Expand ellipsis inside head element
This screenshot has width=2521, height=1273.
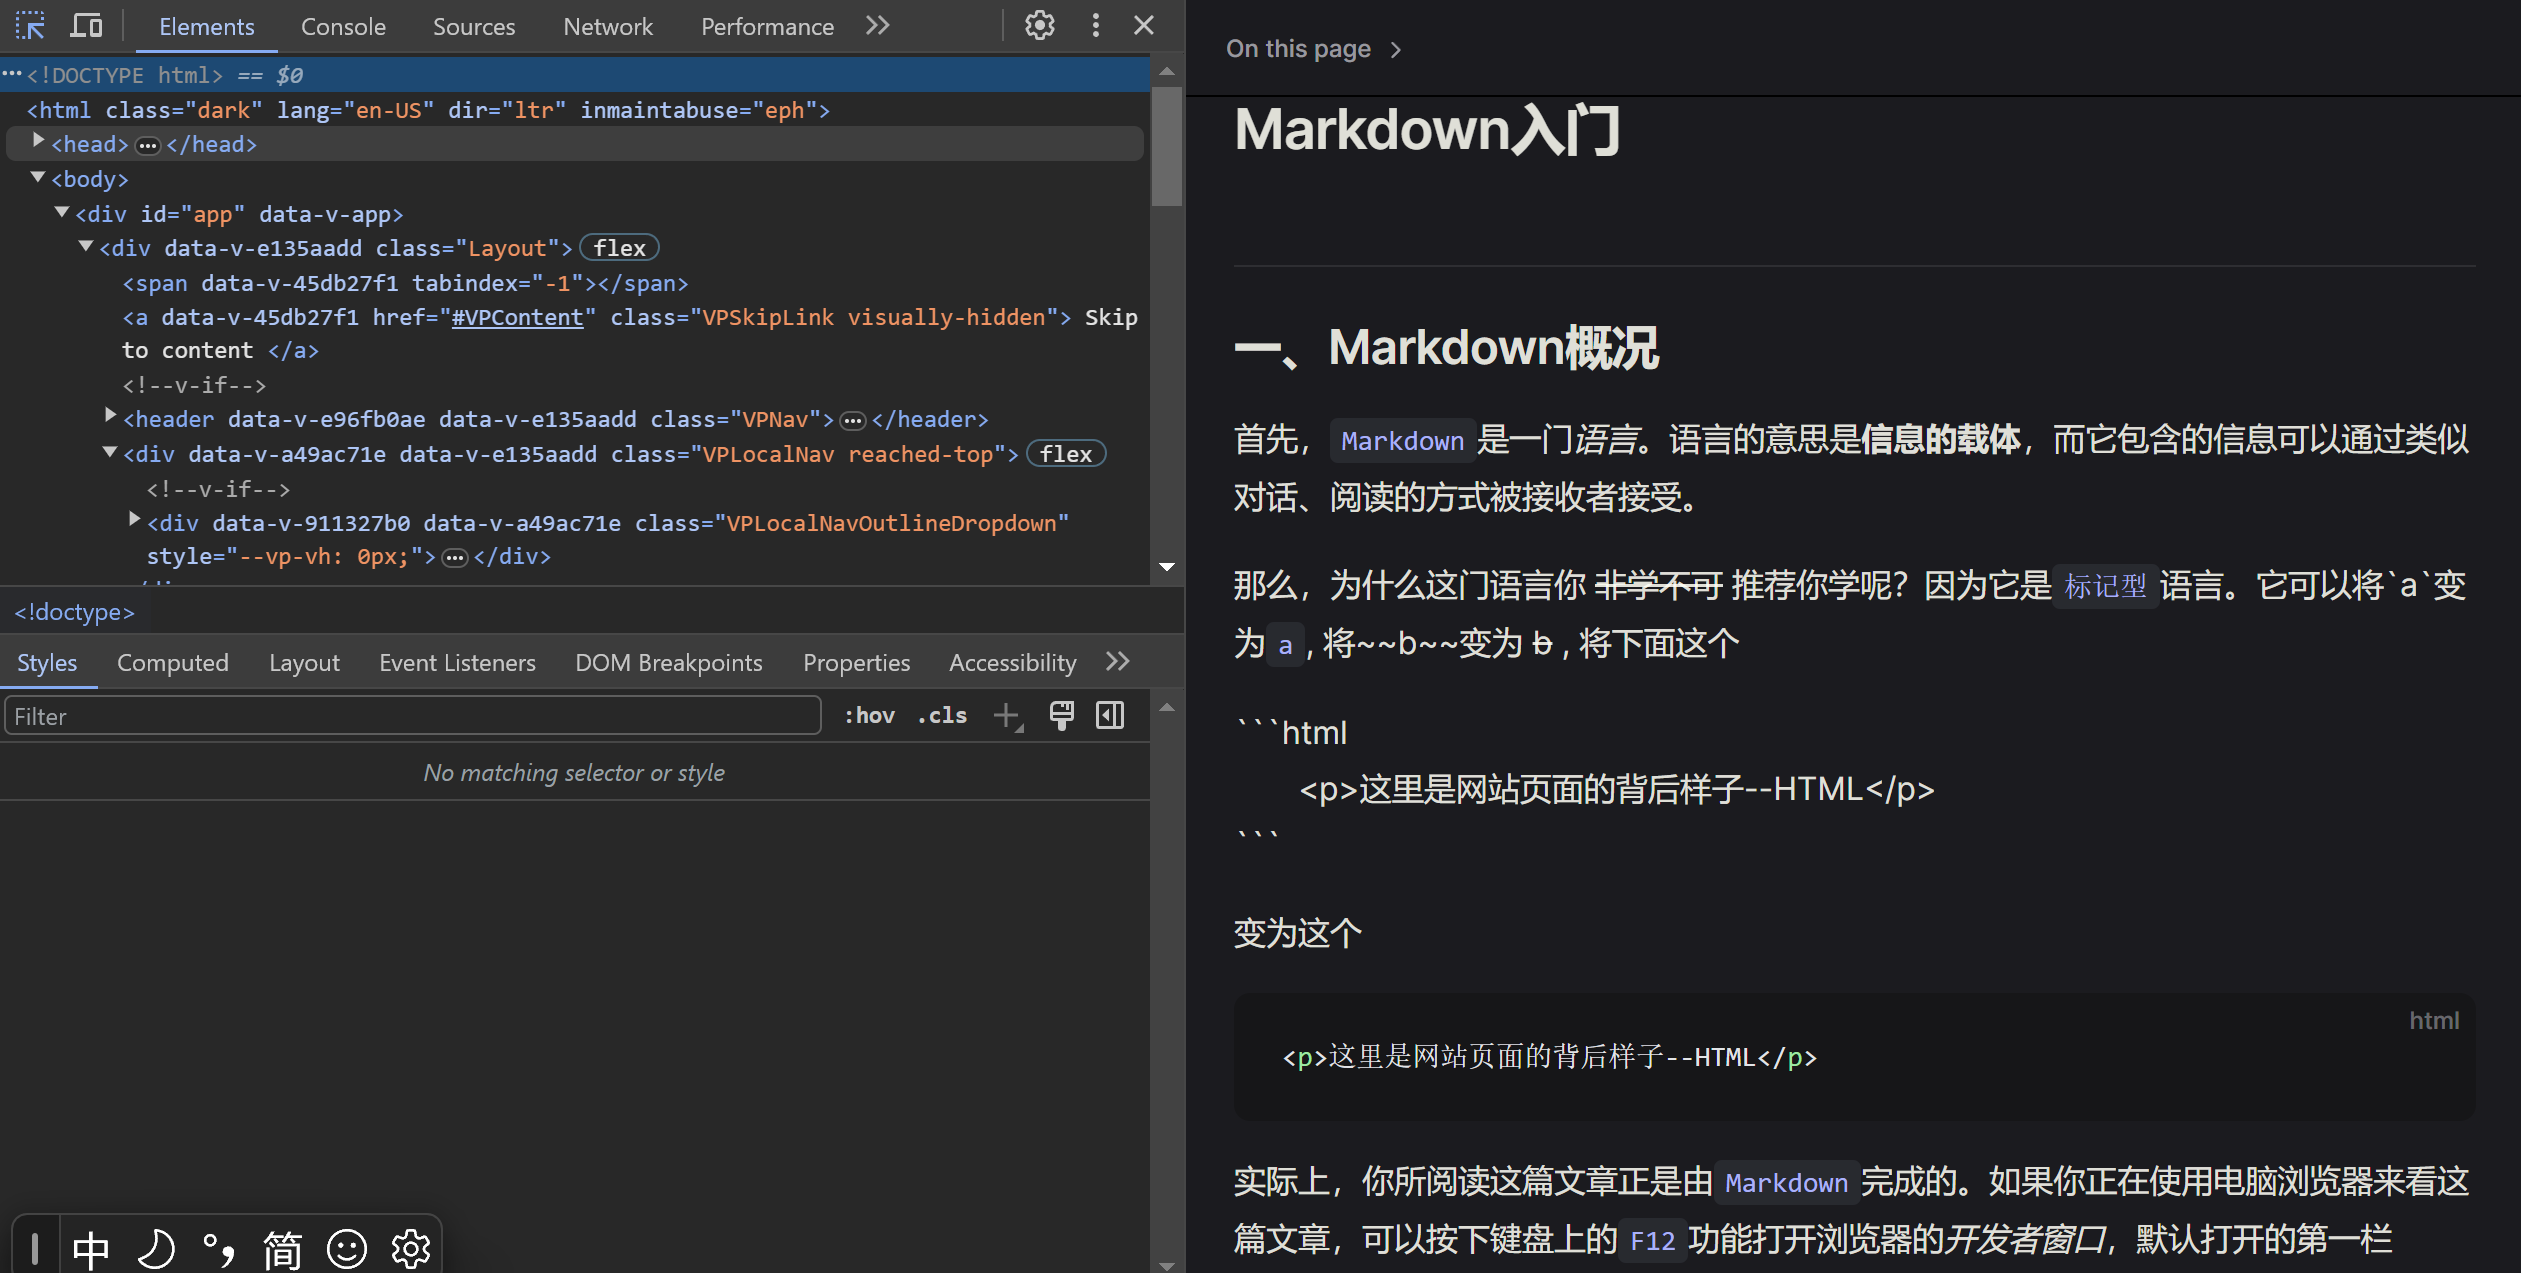(148, 146)
